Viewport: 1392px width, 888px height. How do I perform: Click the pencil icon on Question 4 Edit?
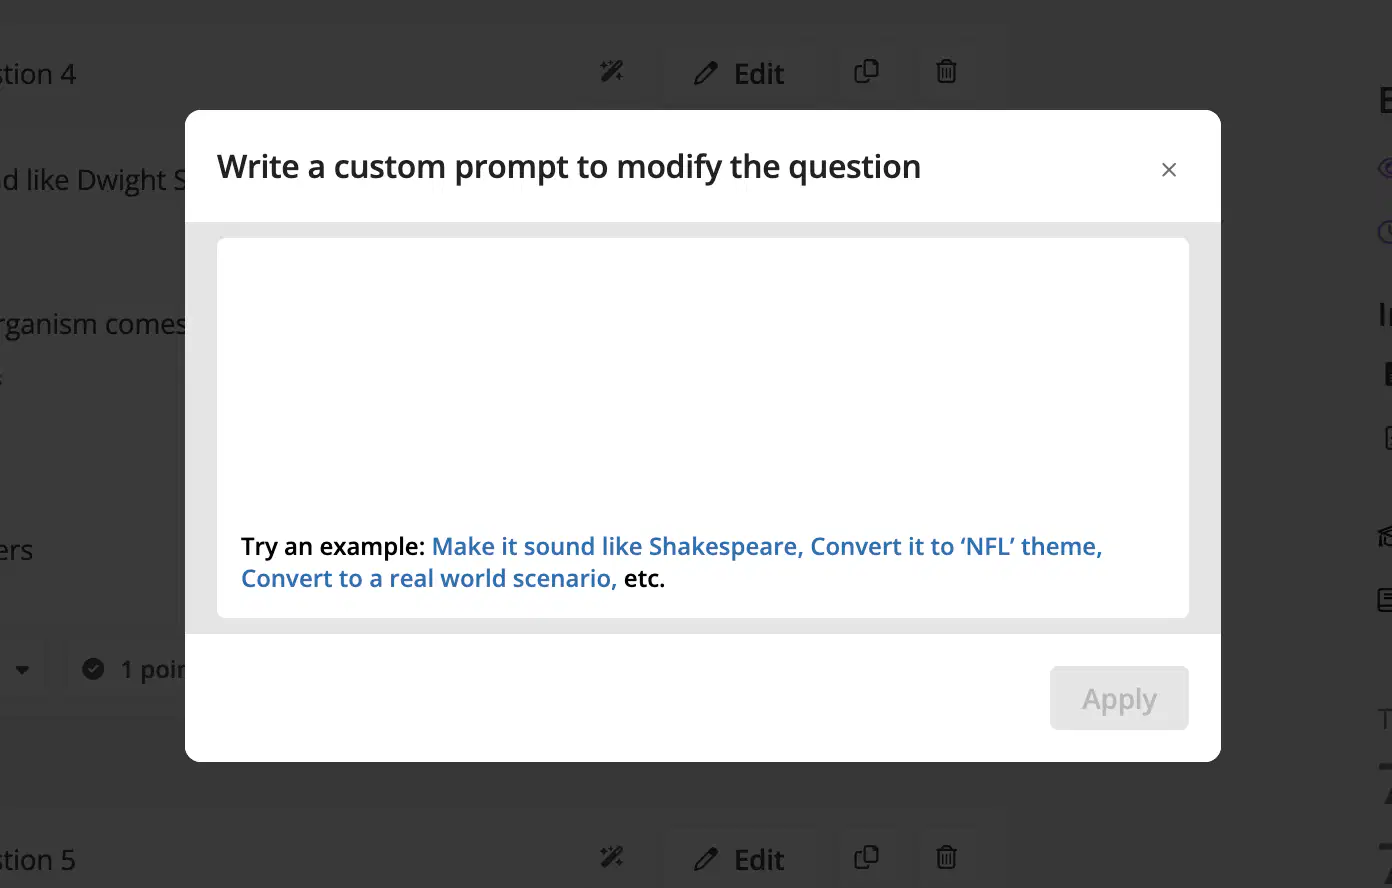pos(706,74)
